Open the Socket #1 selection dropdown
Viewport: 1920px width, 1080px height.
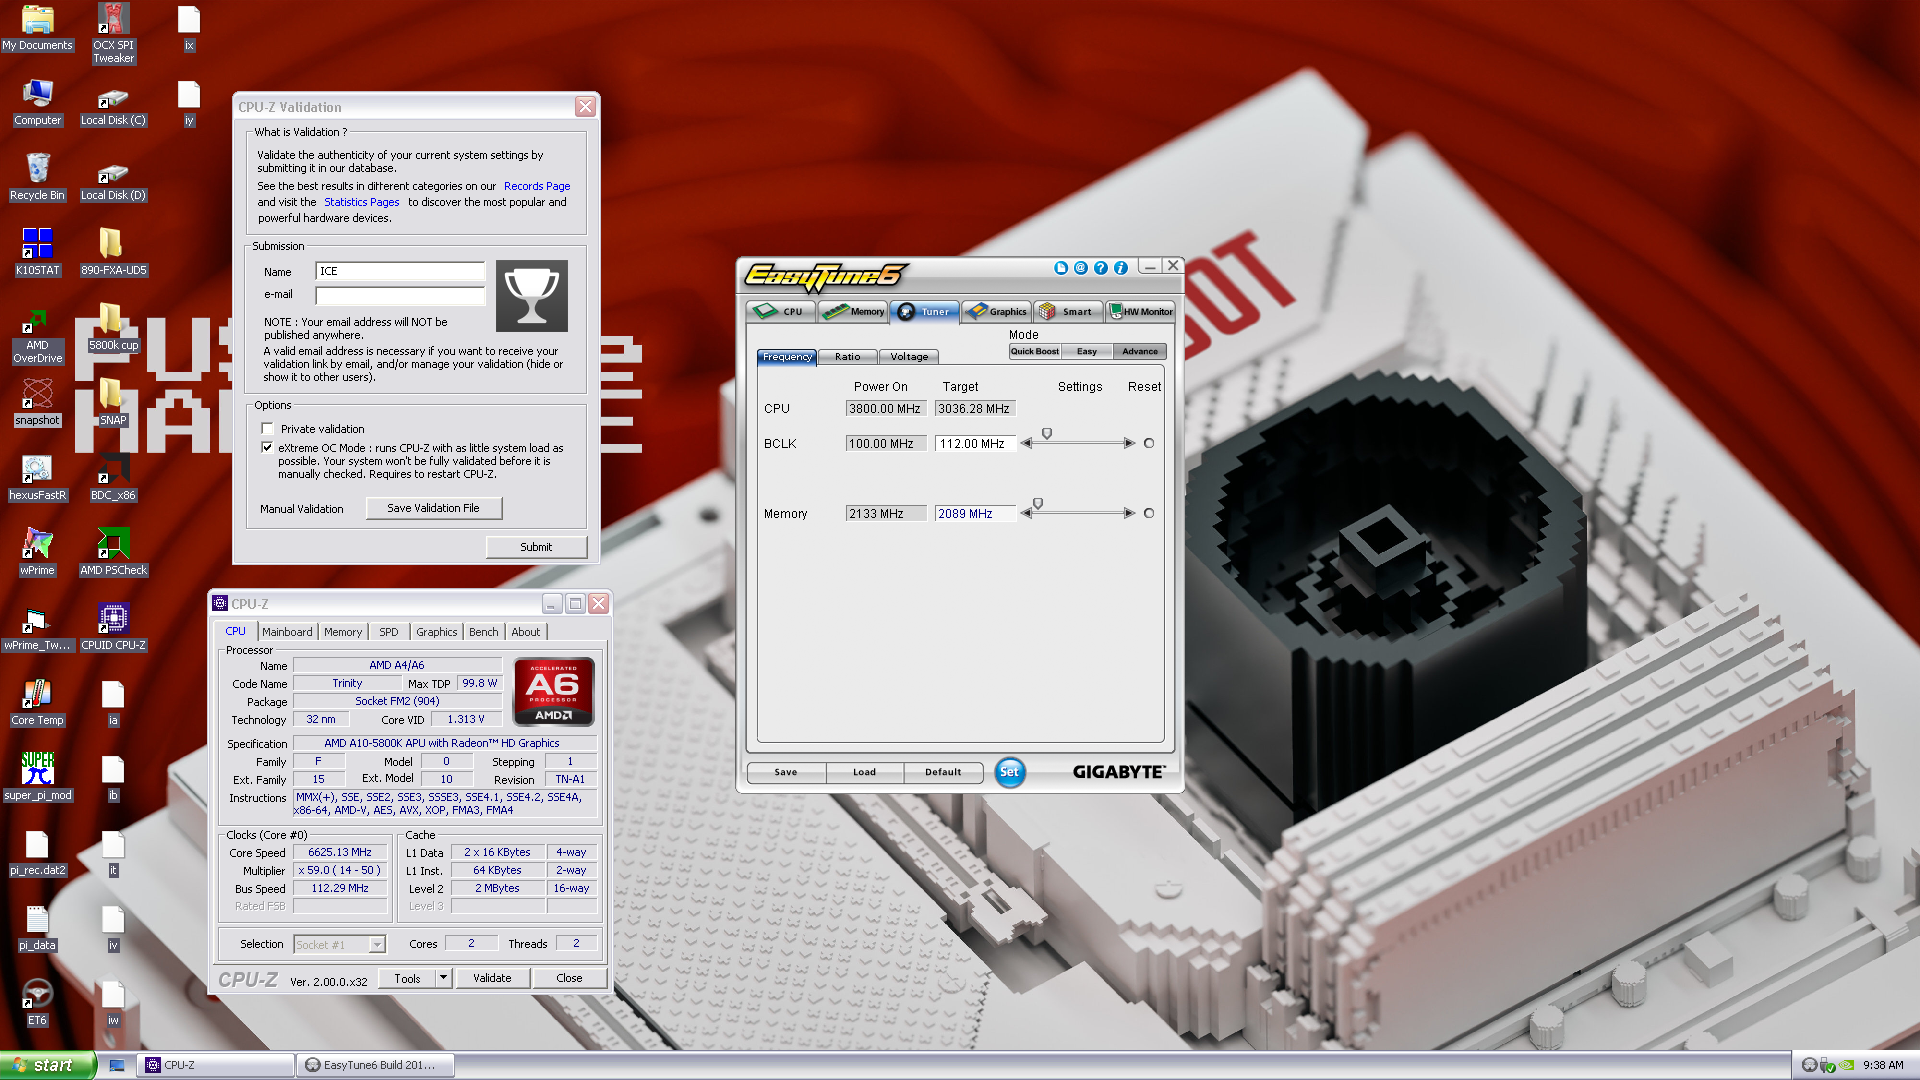point(377,945)
